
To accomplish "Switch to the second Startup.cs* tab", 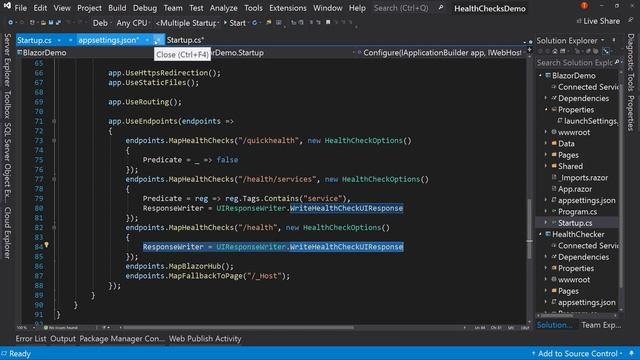I will tap(185, 40).
